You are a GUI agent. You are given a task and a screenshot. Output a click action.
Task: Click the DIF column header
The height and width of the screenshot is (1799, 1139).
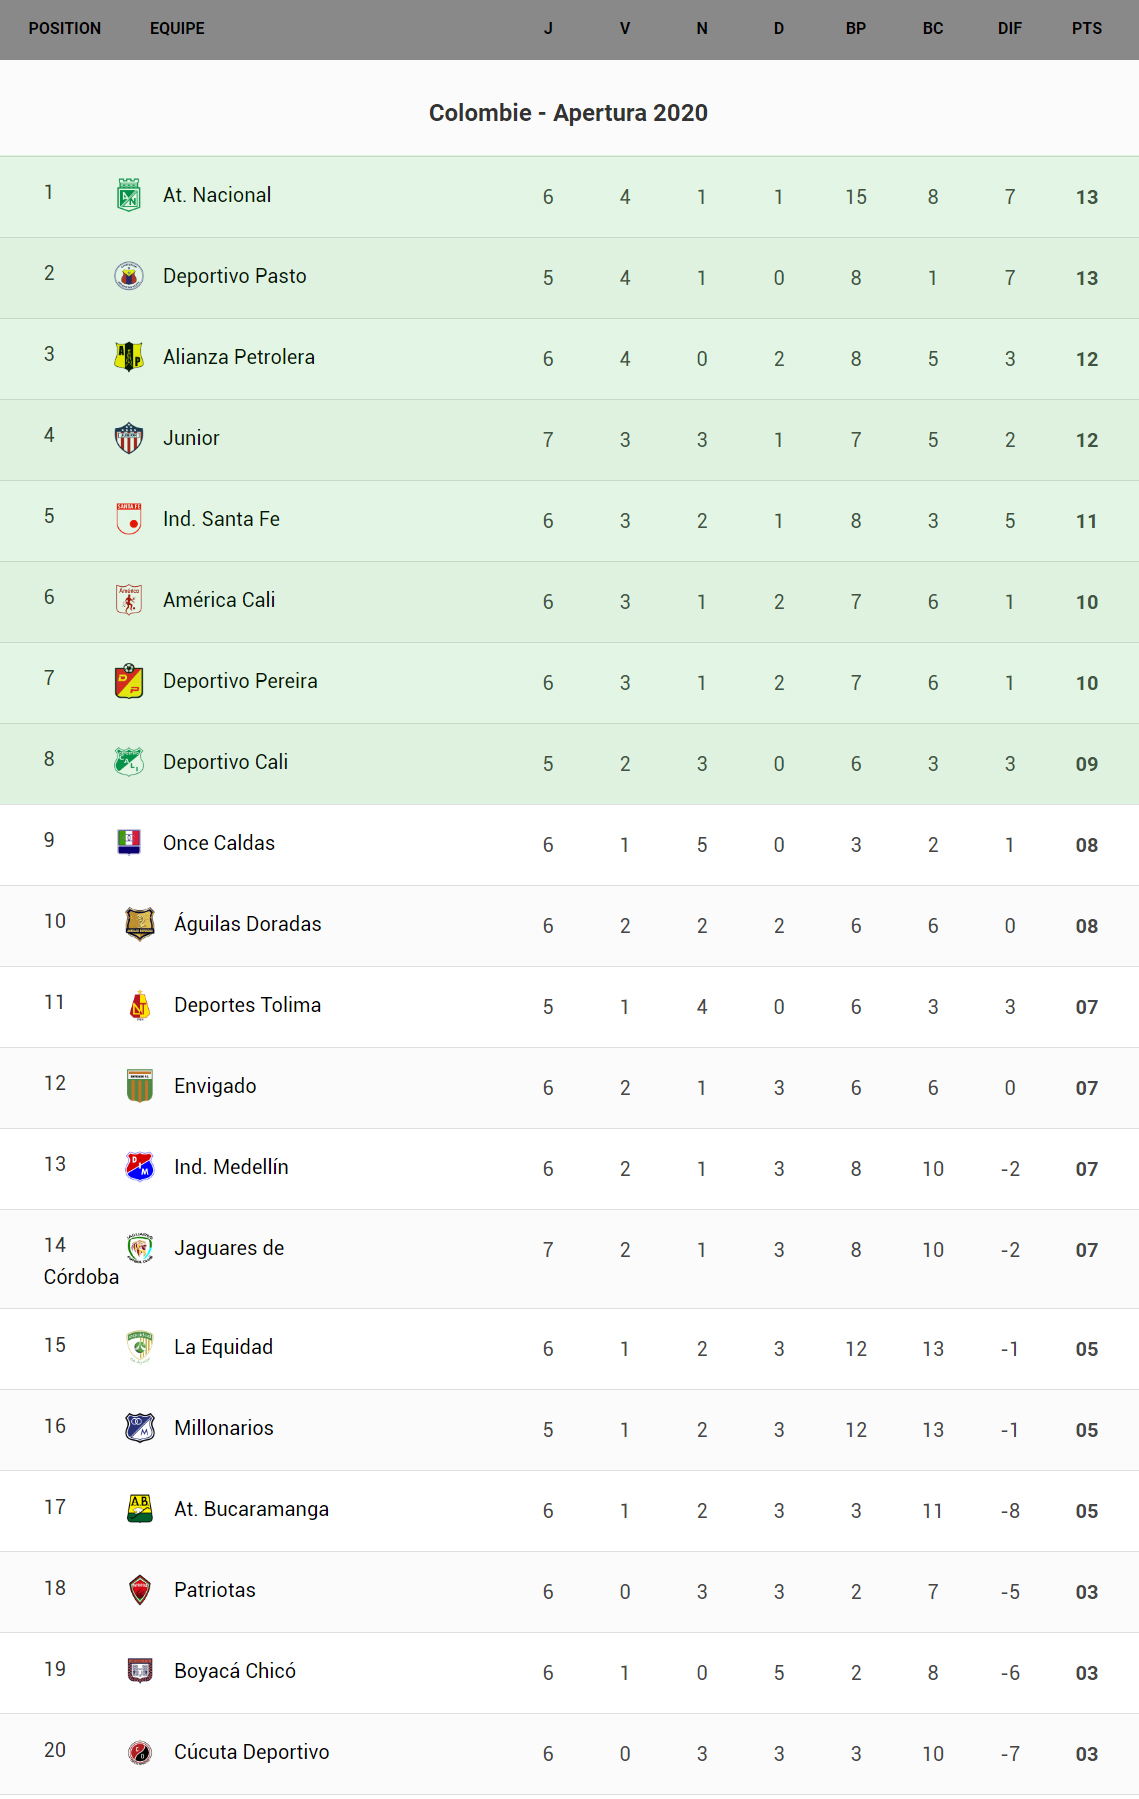click(1009, 29)
